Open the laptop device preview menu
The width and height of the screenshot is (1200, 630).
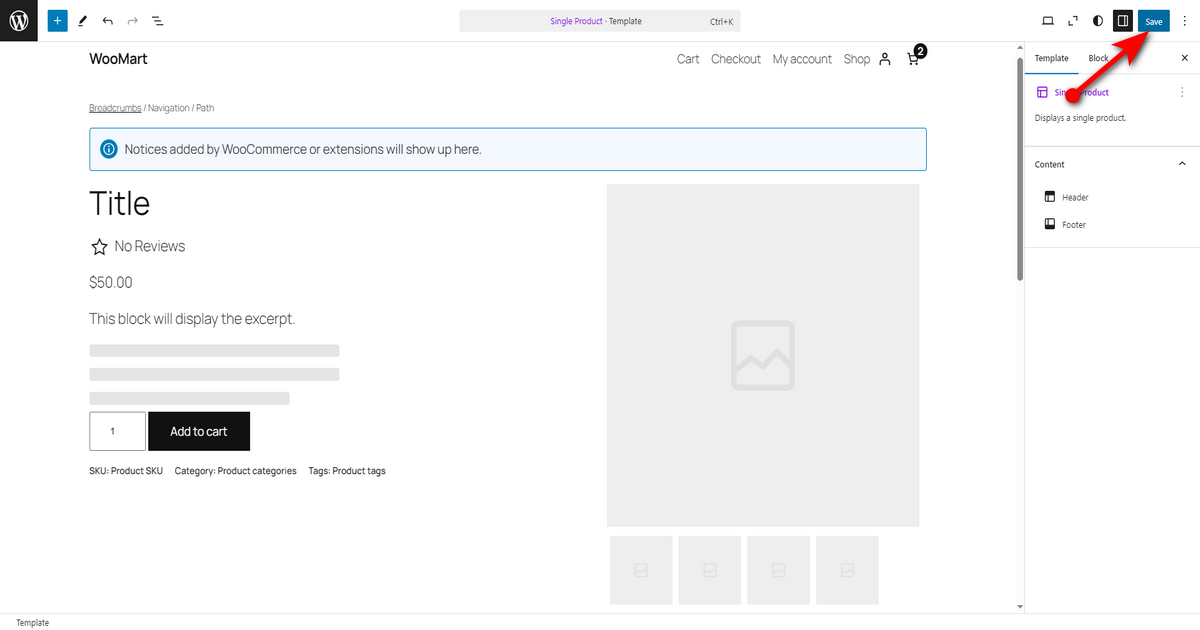1048,20
